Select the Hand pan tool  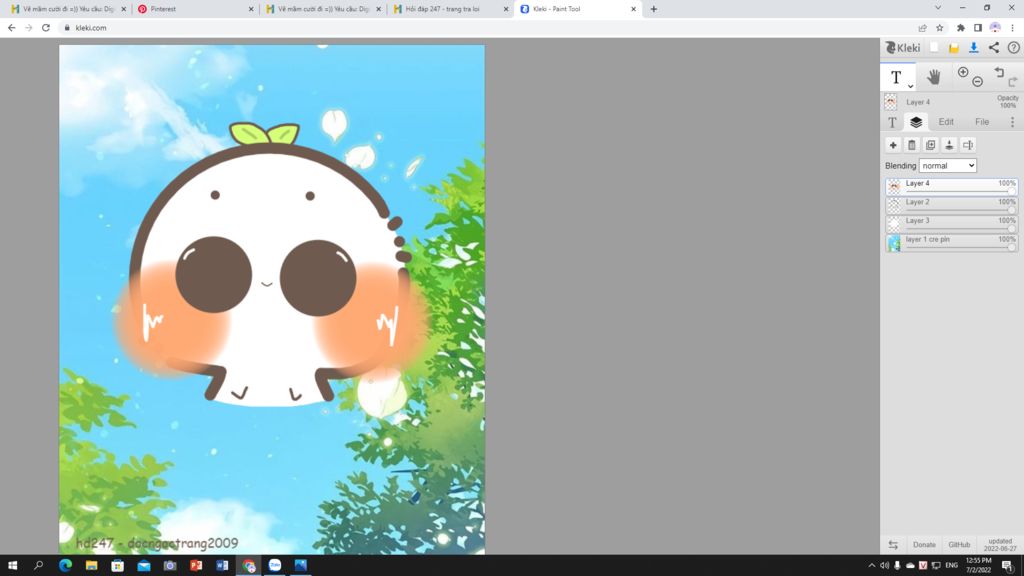(934, 78)
